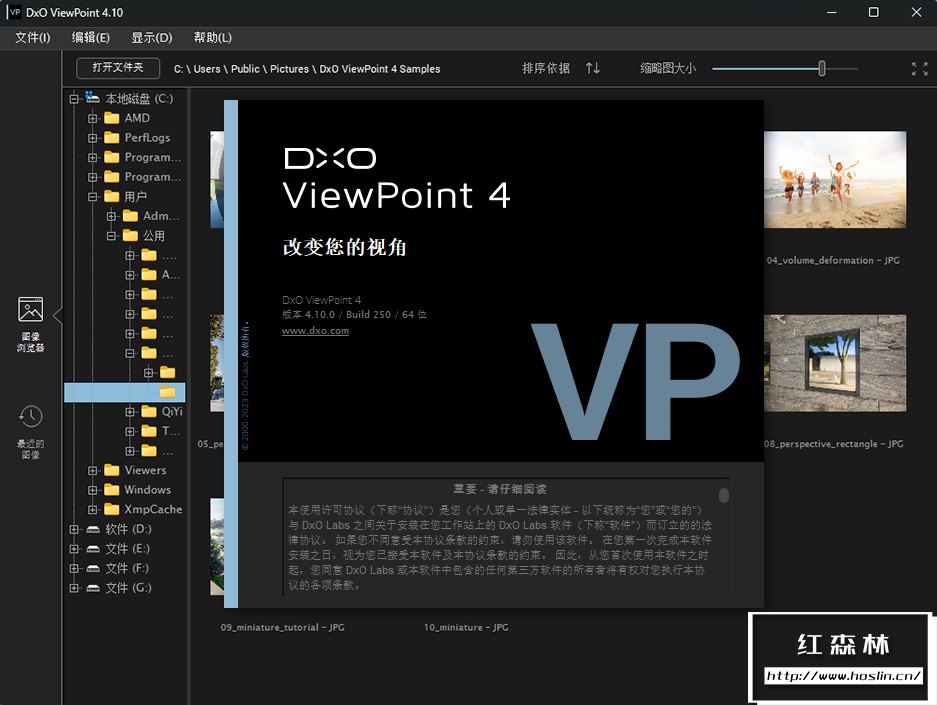The image size is (937, 705).
Task: Open the Image Browser sidebar icon
Action: [x=31, y=311]
